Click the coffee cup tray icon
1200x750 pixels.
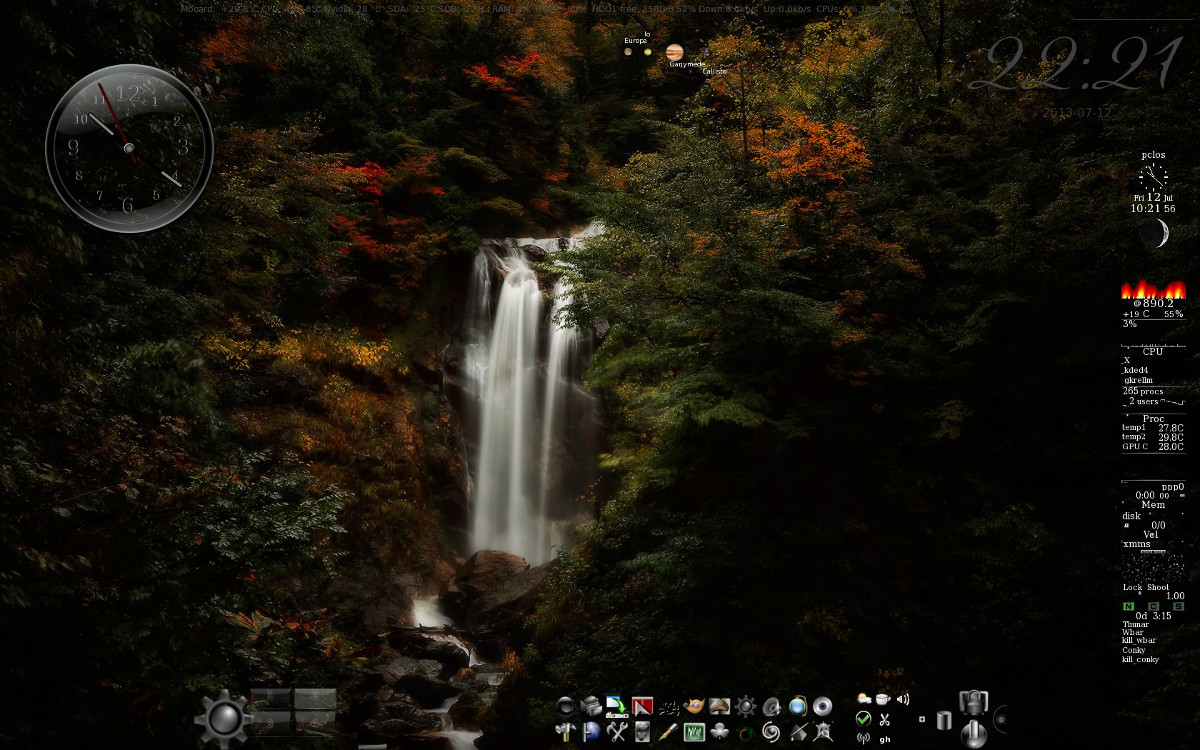[x=883, y=698]
